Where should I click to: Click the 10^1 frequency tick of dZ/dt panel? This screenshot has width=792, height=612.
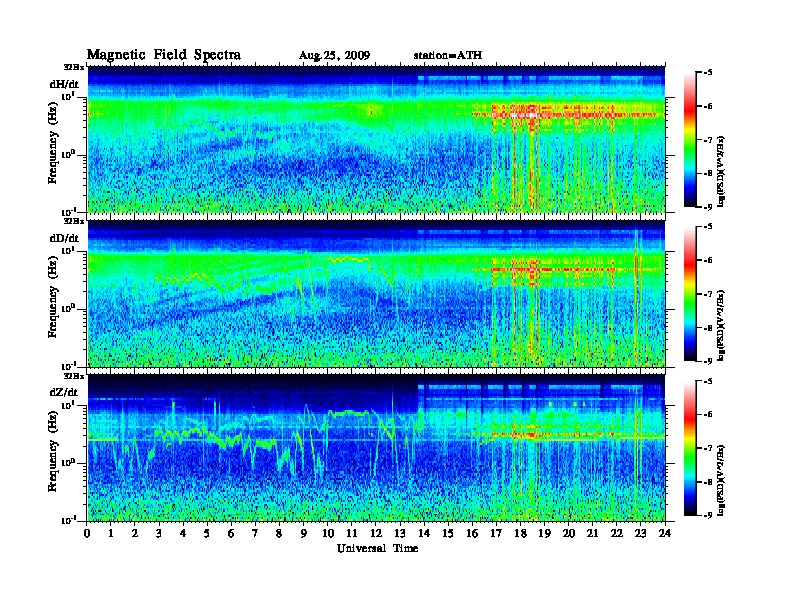tap(68, 405)
